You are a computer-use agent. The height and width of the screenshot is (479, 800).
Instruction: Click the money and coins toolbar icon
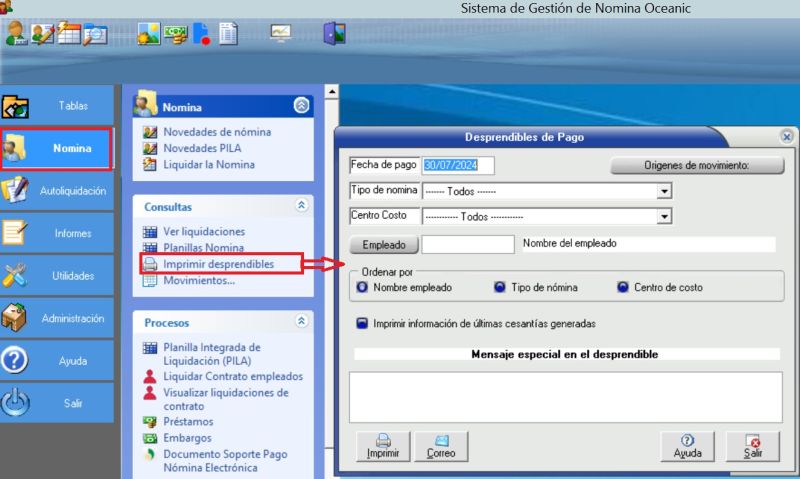(x=176, y=34)
